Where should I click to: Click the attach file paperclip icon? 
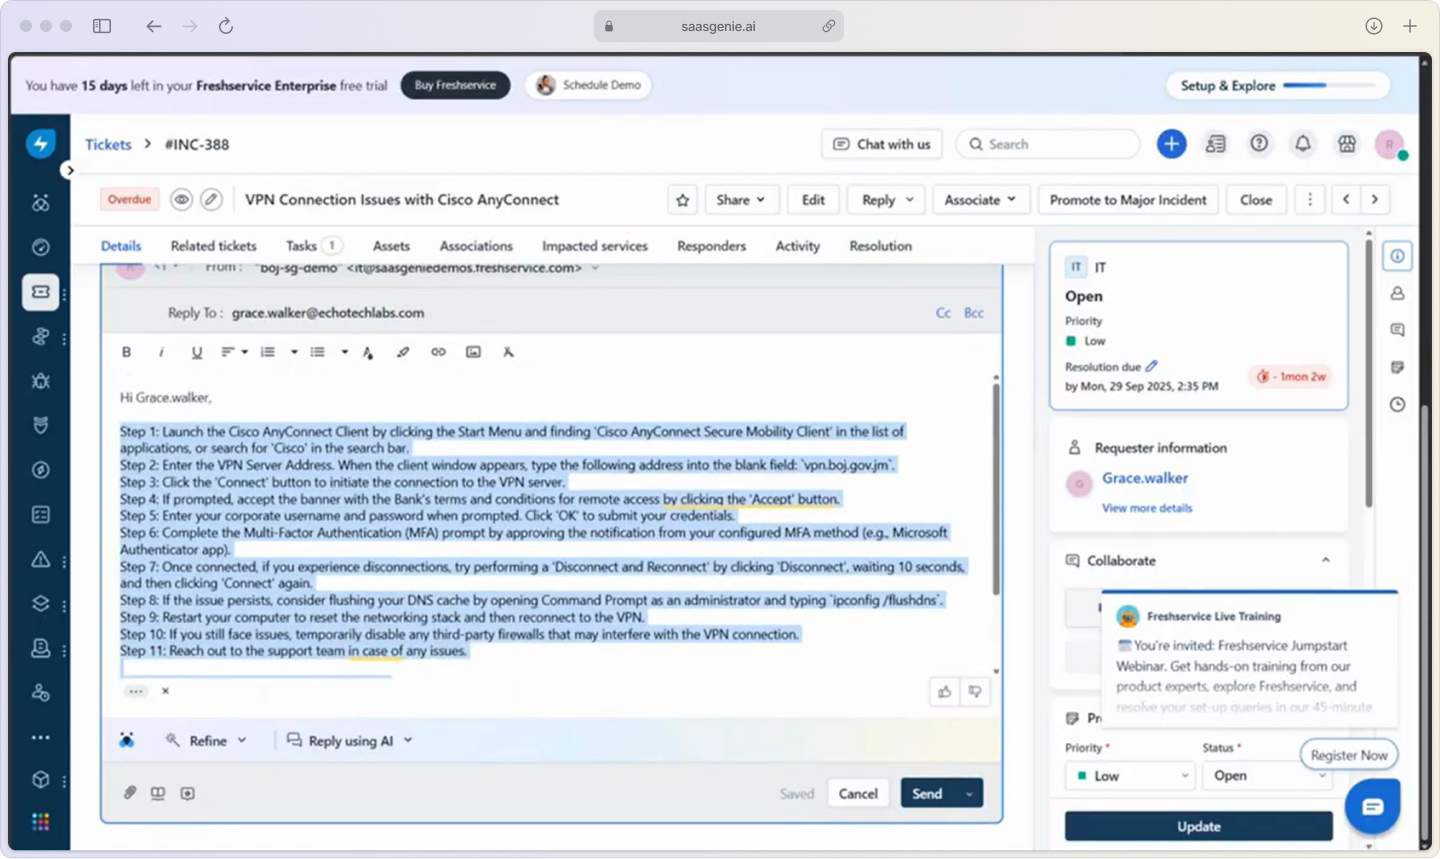[x=130, y=793]
